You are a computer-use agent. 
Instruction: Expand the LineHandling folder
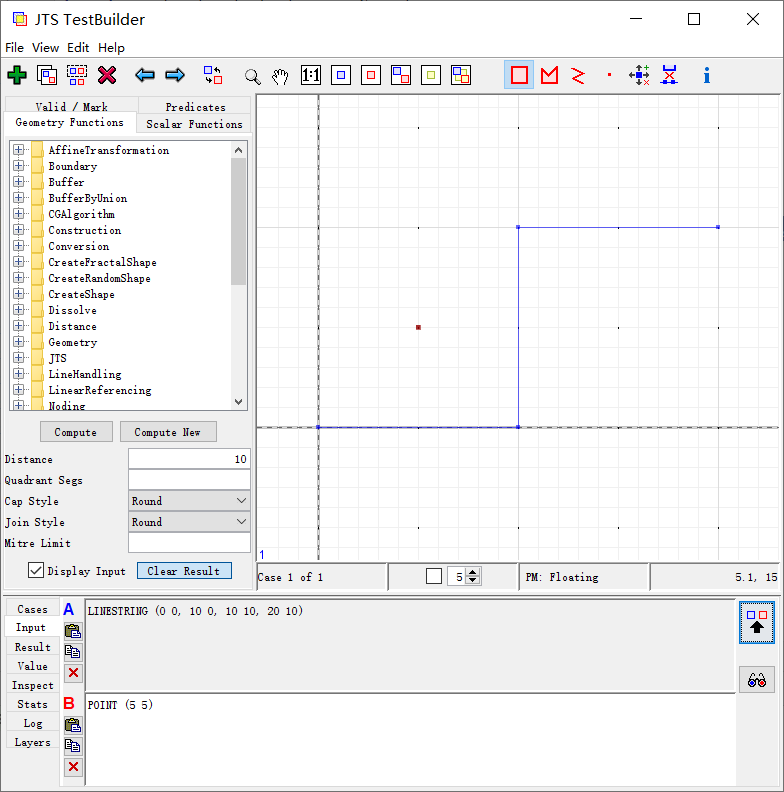pos(19,374)
